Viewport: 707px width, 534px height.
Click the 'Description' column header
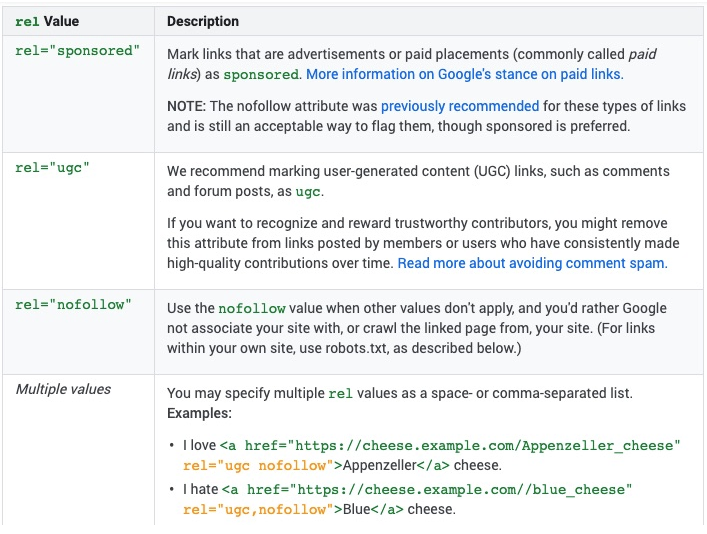[x=203, y=21]
